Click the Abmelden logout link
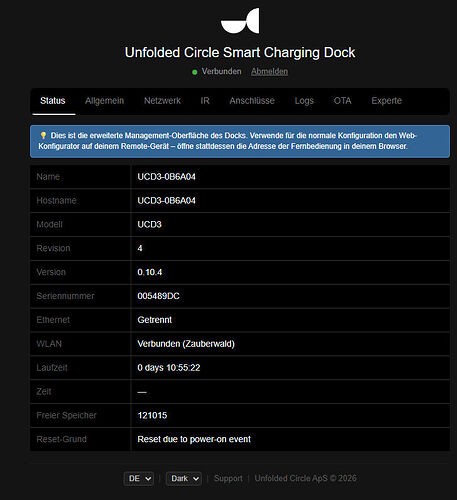Image resolution: width=457 pixels, height=500 pixels. point(270,71)
